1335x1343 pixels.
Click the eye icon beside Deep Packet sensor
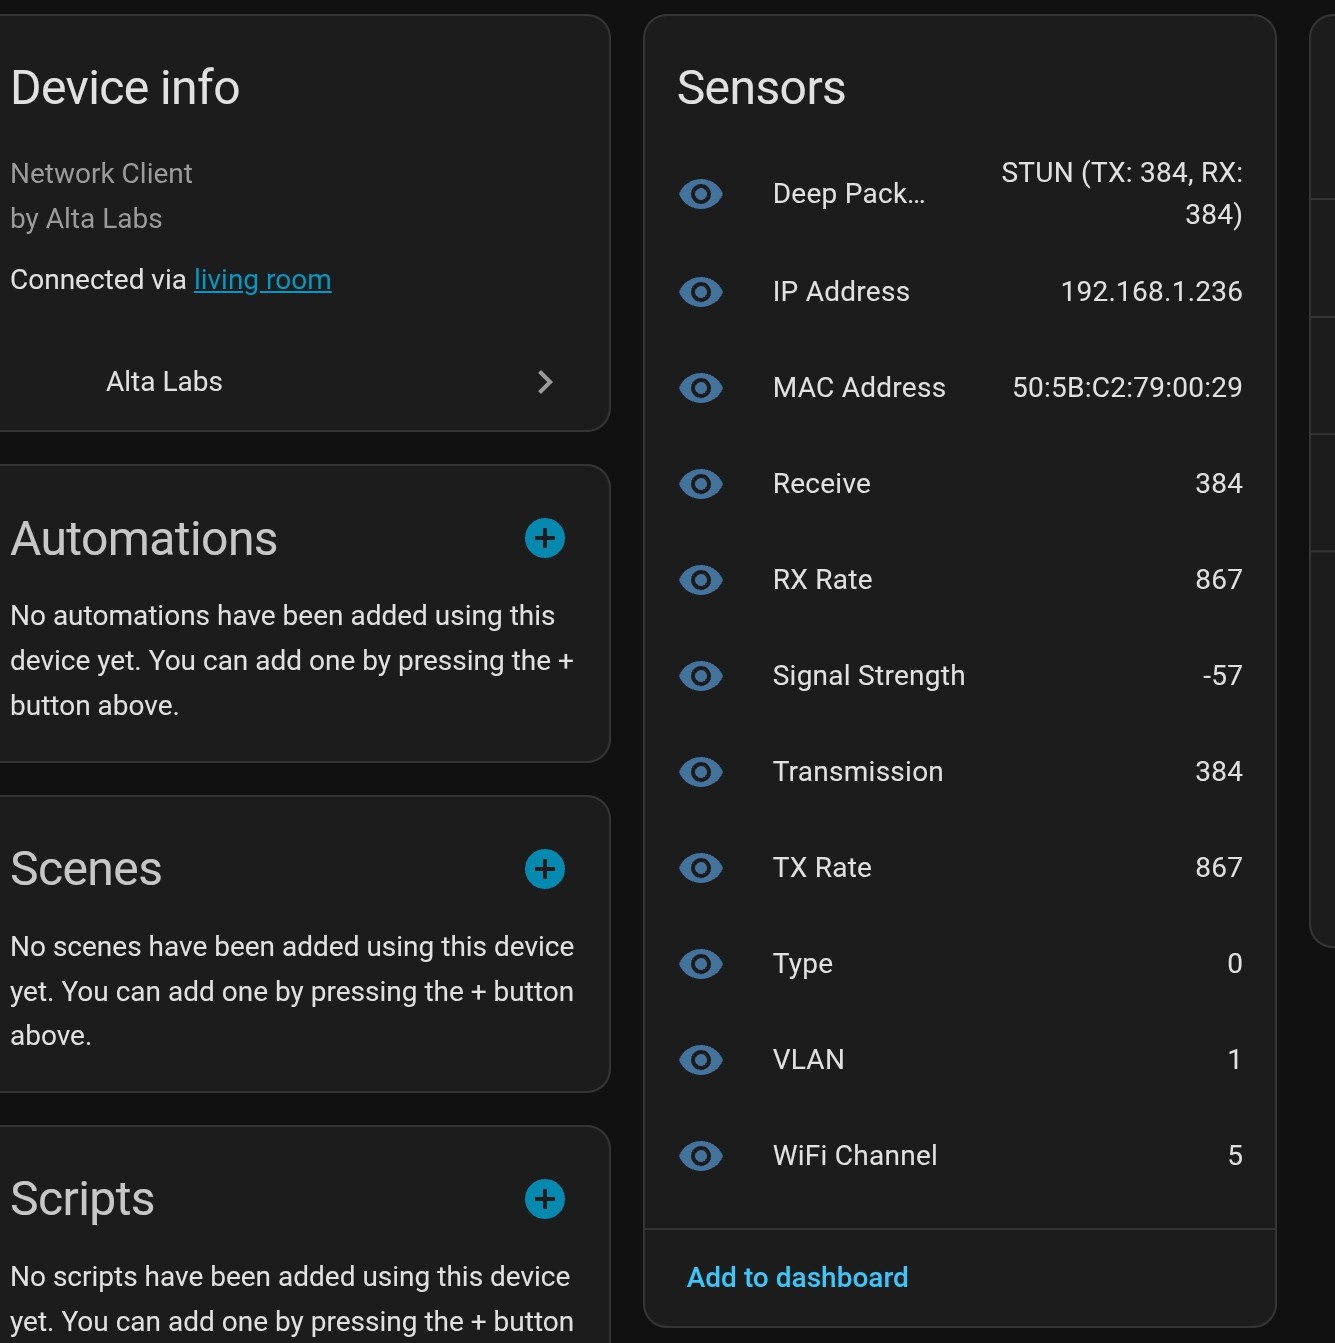[x=700, y=193]
